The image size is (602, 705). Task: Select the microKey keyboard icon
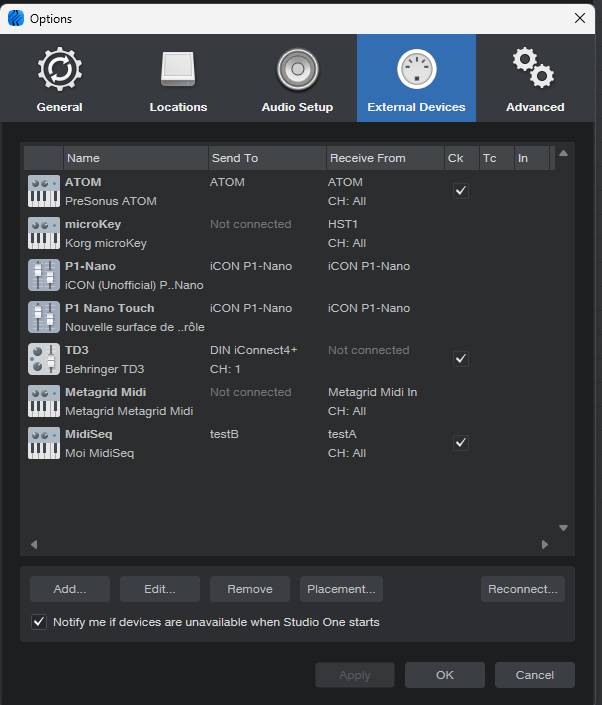pos(44,233)
